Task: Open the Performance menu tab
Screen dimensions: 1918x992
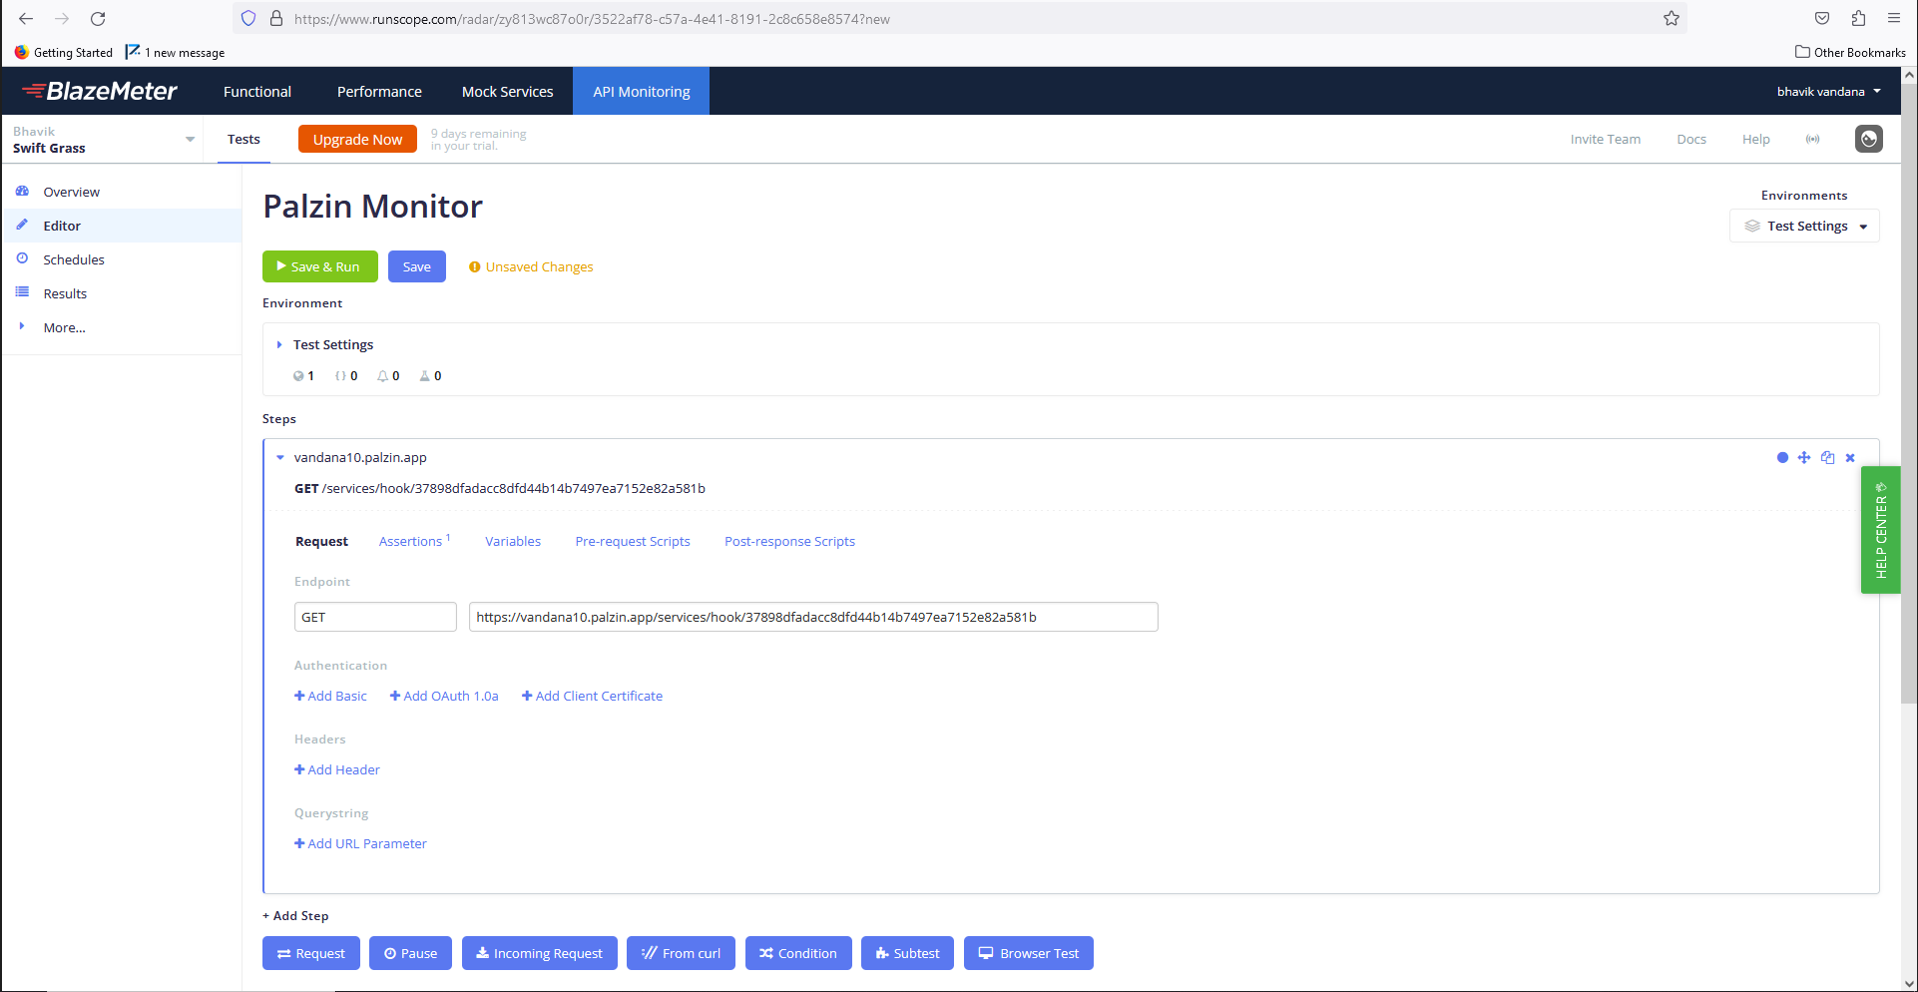Action: [379, 91]
